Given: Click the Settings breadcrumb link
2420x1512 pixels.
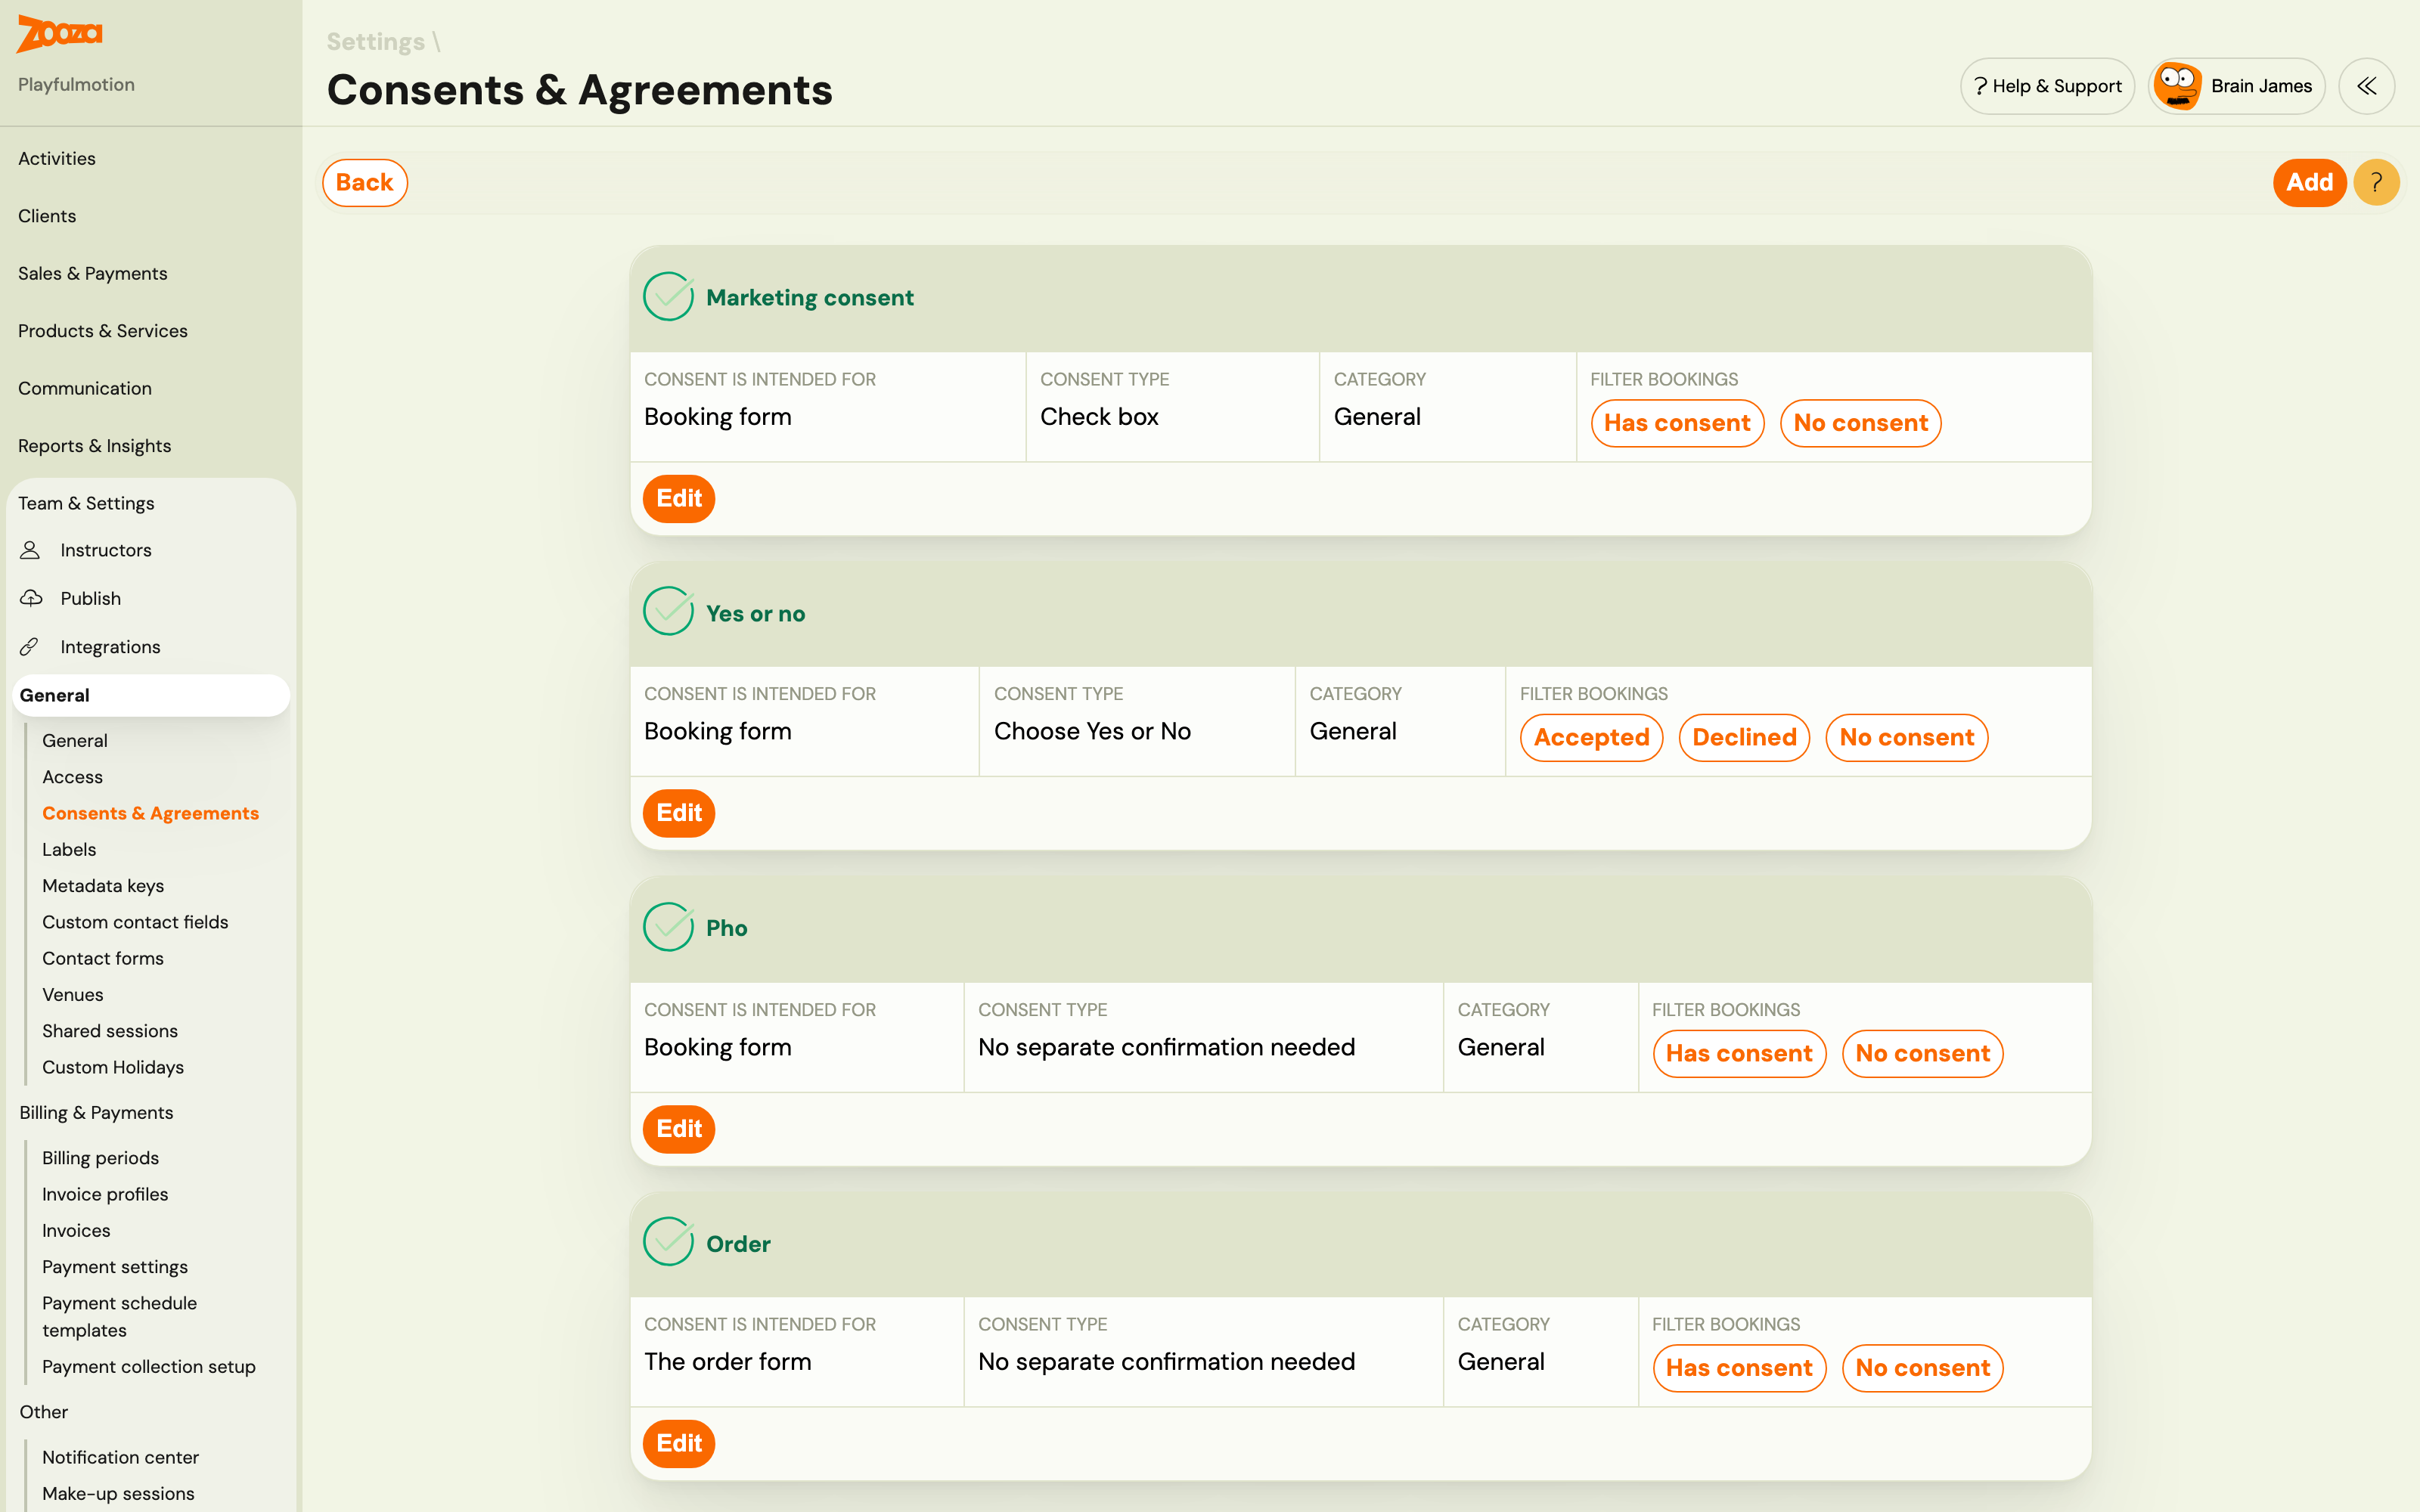Looking at the screenshot, I should click(x=376, y=41).
